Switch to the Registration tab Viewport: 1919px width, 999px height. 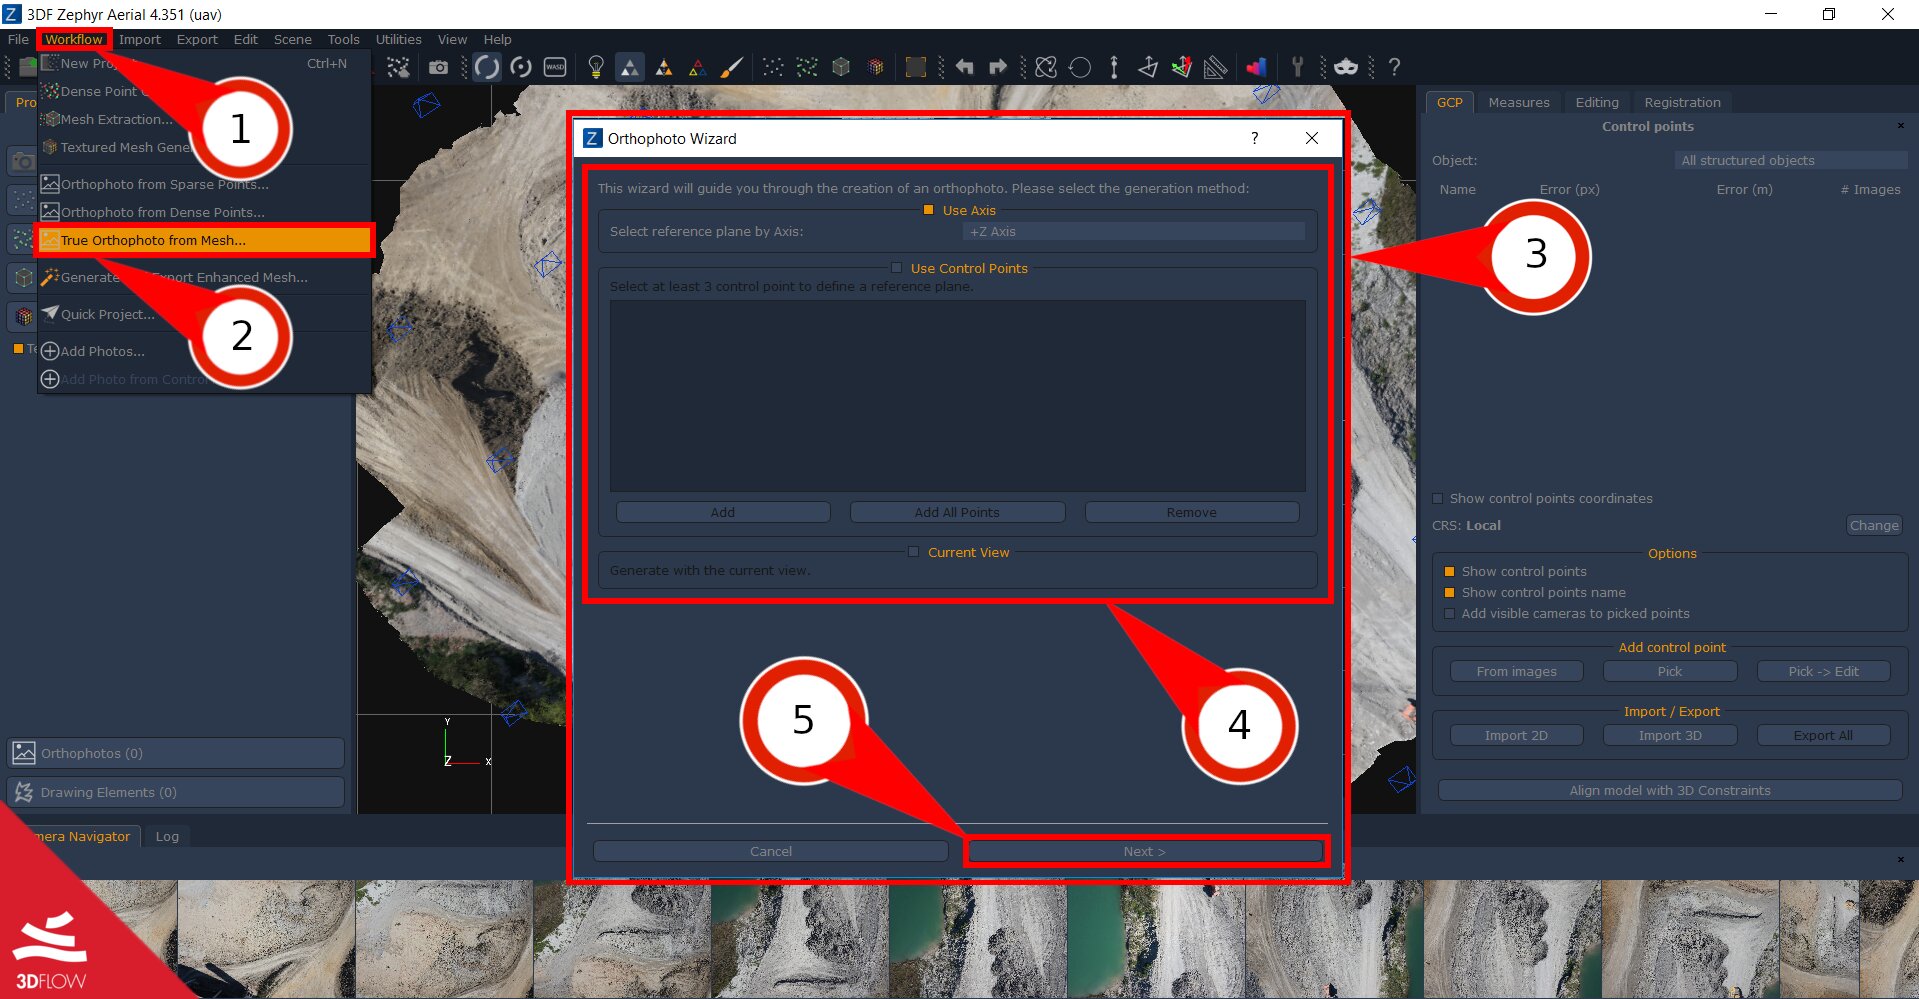point(1682,102)
